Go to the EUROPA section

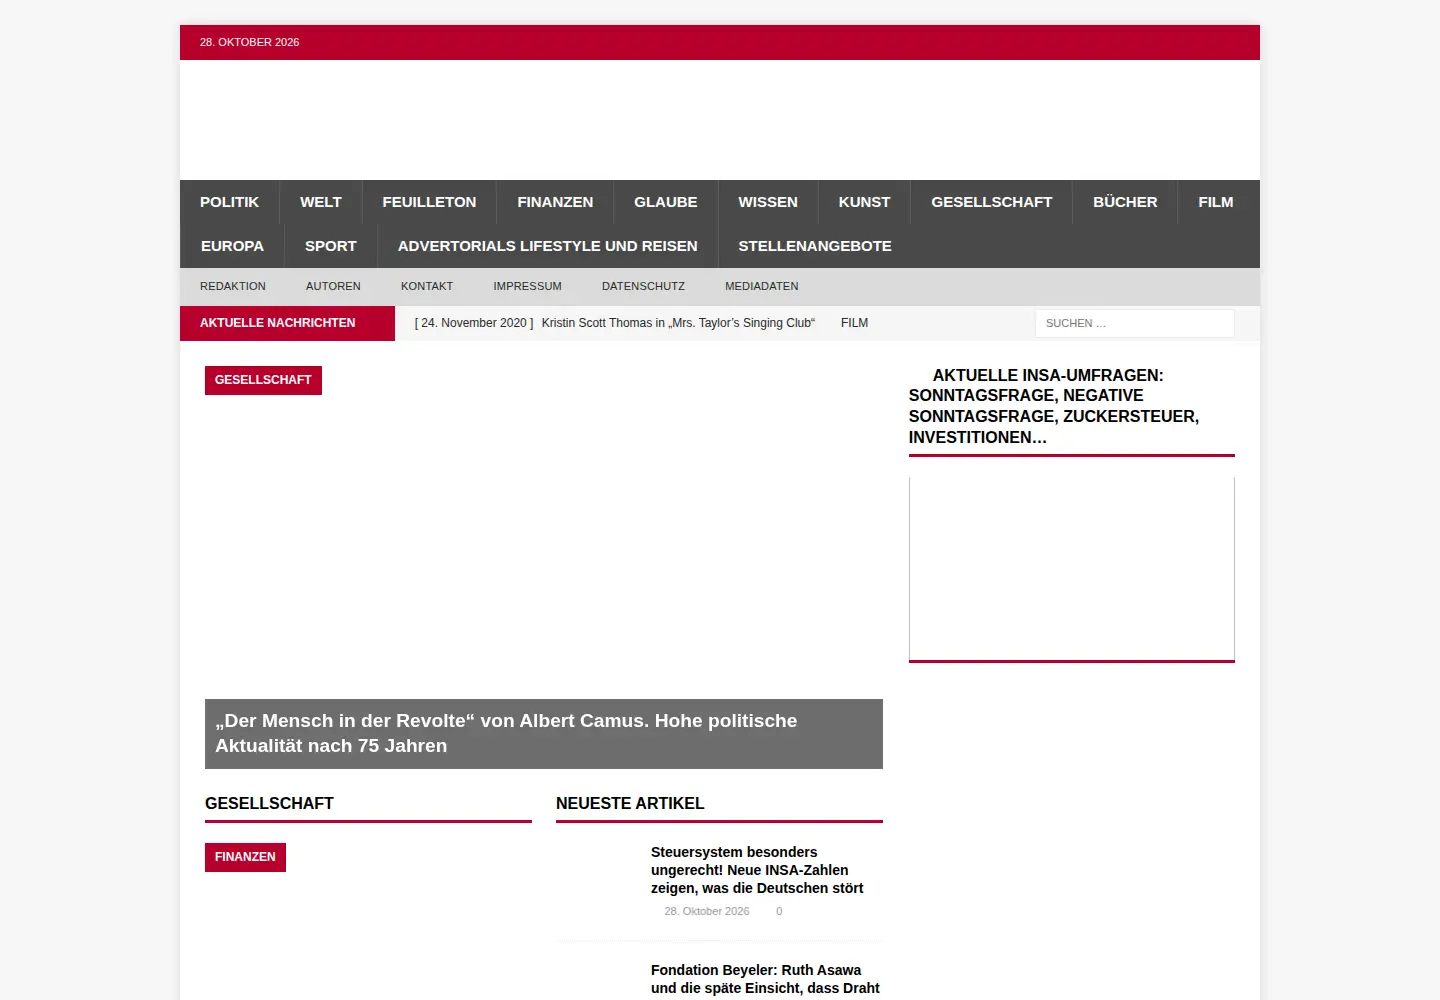click(x=232, y=246)
